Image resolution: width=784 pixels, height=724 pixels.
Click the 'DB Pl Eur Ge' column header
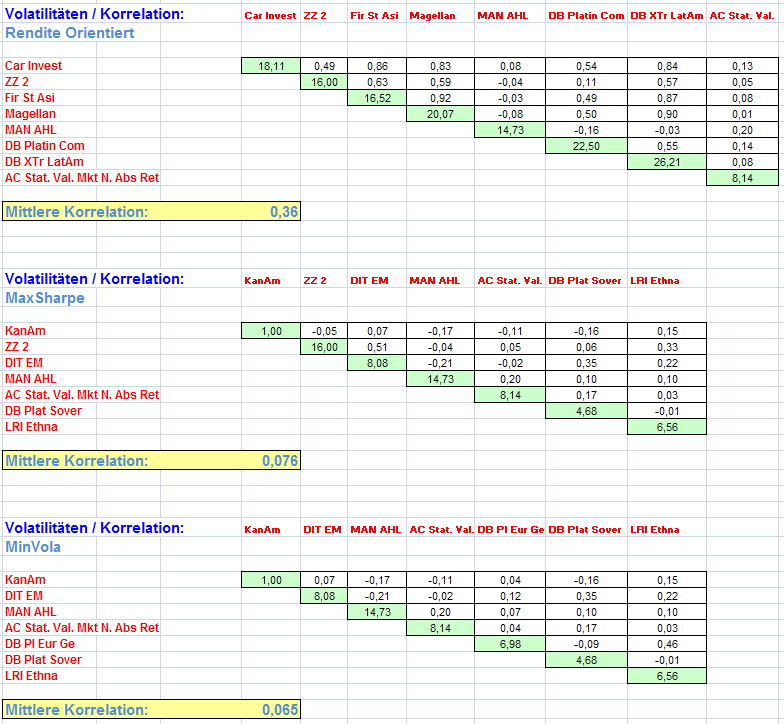coord(510,530)
